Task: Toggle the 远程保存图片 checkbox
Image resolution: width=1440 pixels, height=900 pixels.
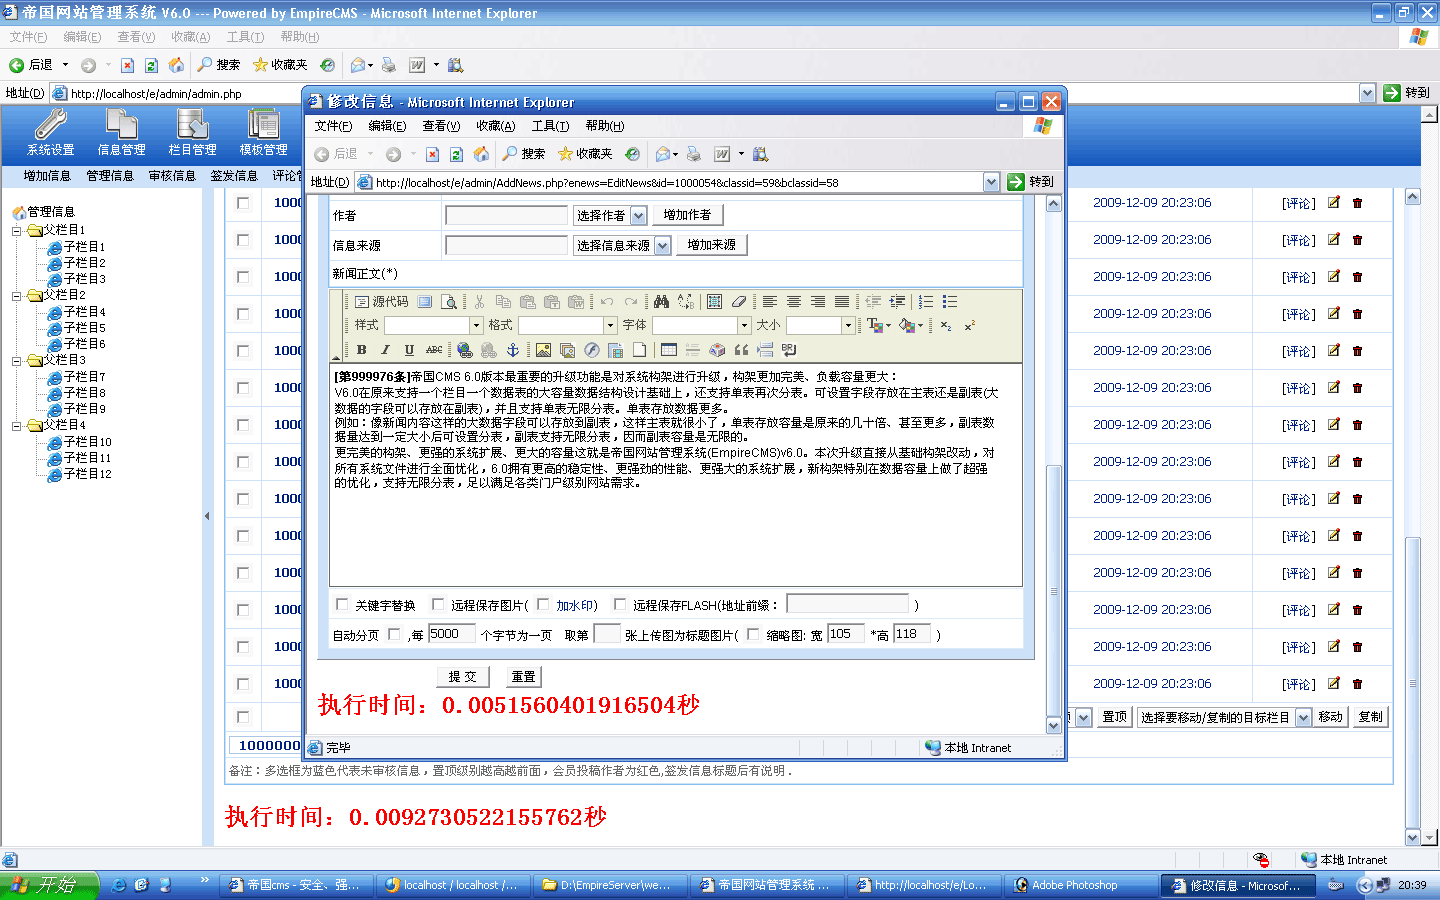Action: (x=438, y=604)
